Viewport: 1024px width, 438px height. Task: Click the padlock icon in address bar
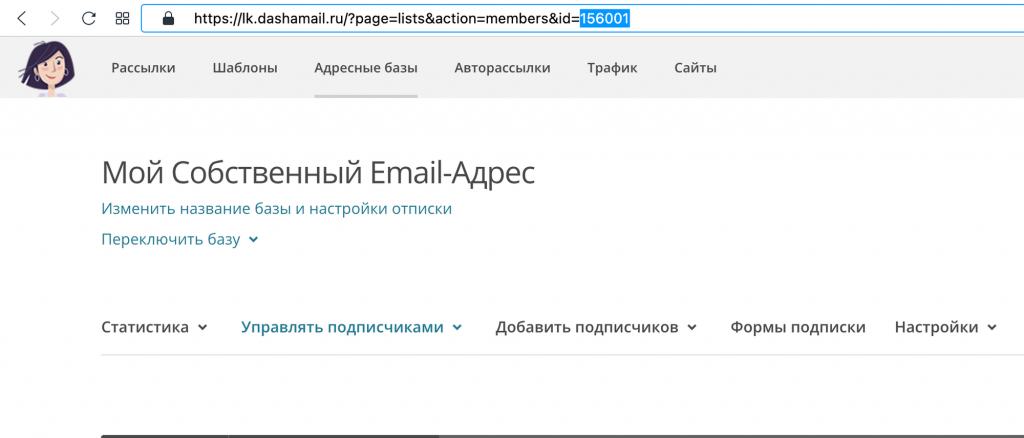tap(168, 18)
